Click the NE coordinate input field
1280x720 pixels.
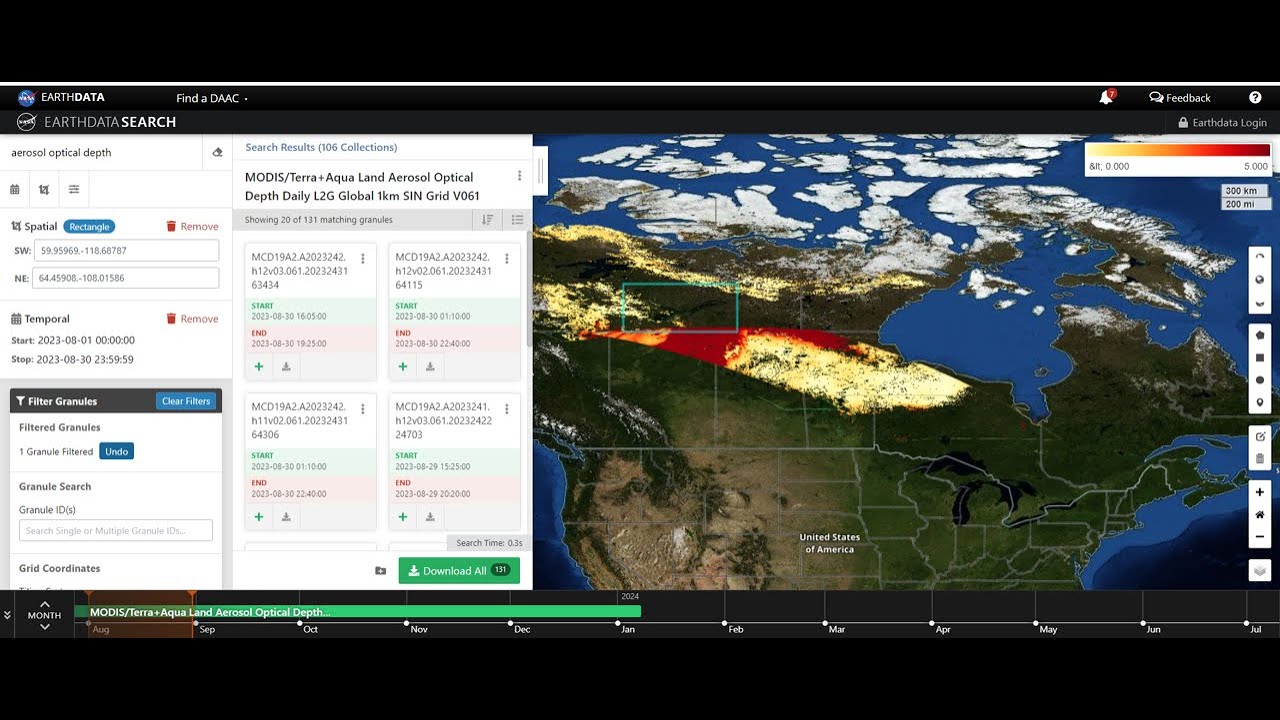pyautogui.click(x=126, y=278)
